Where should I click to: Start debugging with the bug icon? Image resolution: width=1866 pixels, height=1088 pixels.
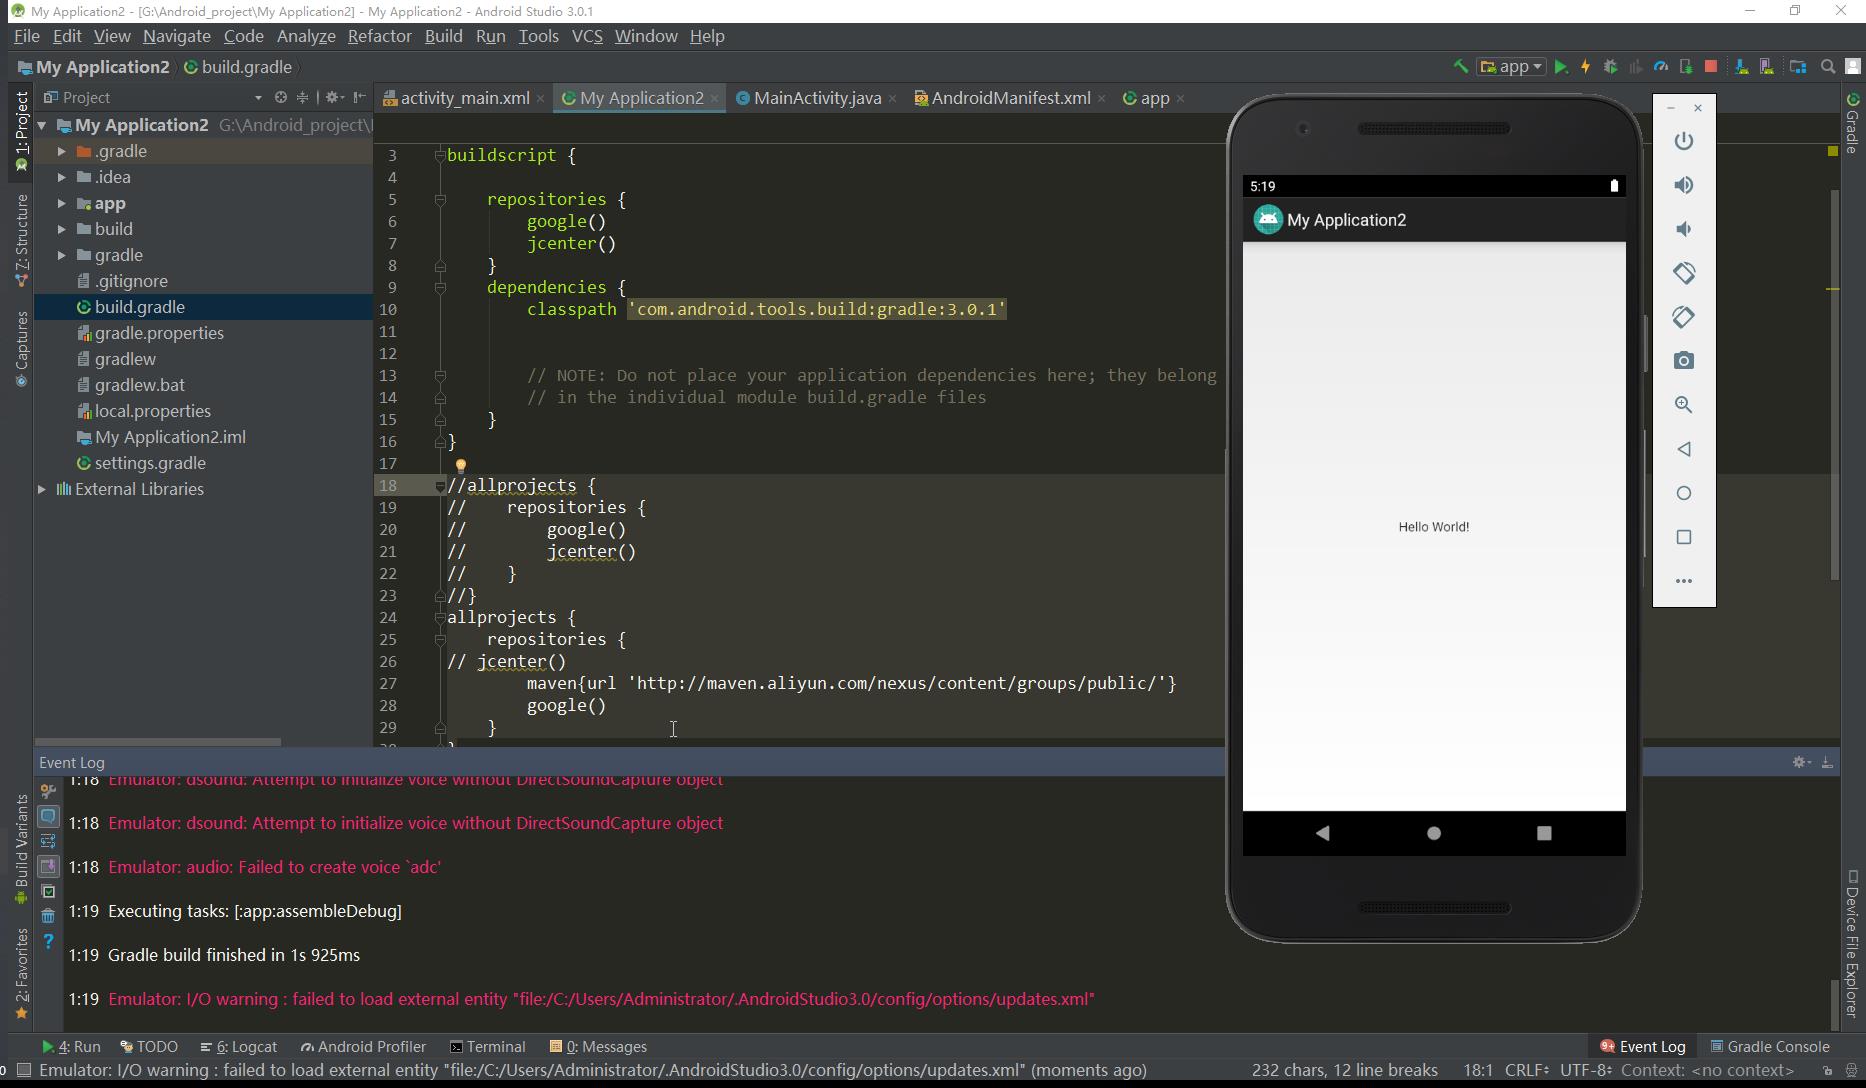1611,67
